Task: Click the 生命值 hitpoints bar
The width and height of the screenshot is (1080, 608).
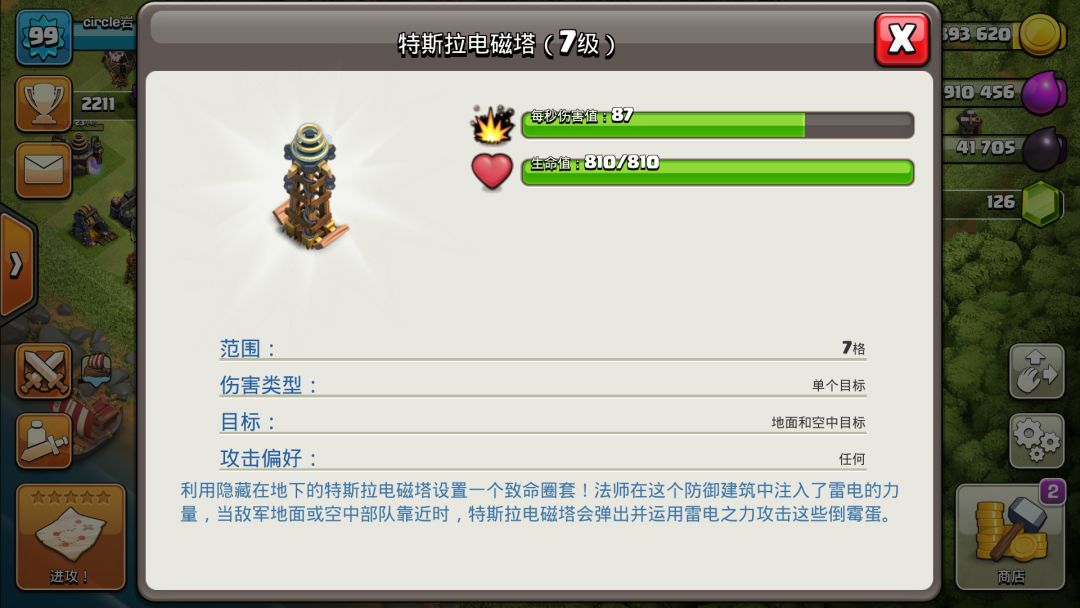Action: [x=717, y=172]
